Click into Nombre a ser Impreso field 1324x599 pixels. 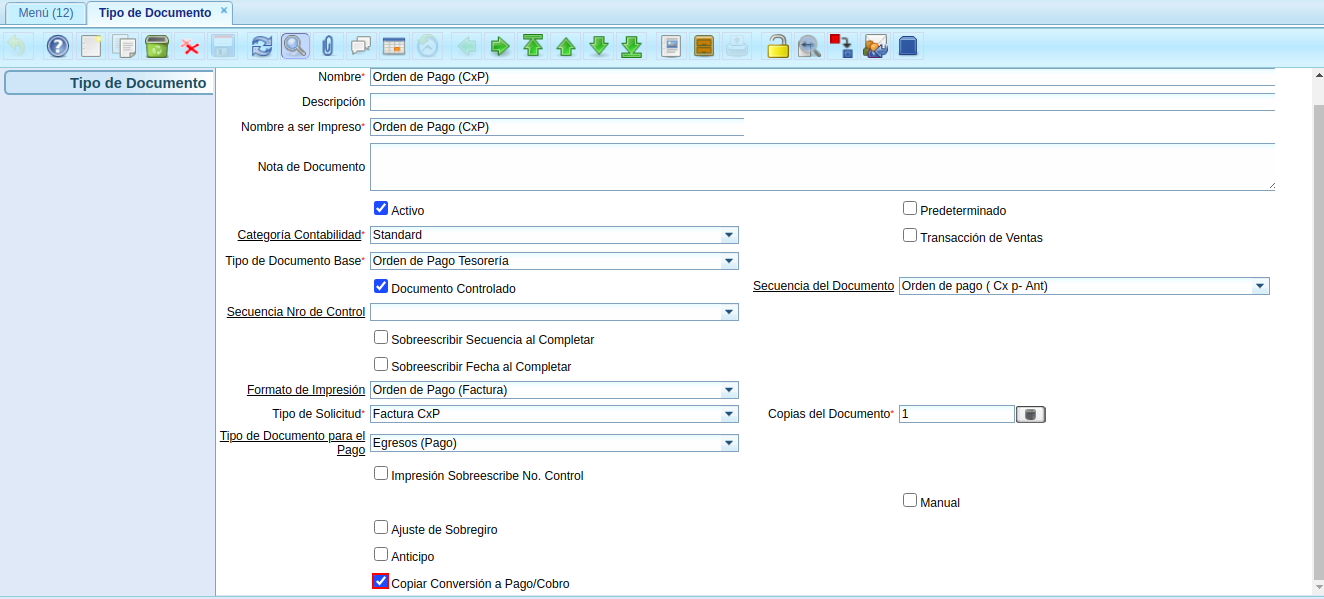557,127
